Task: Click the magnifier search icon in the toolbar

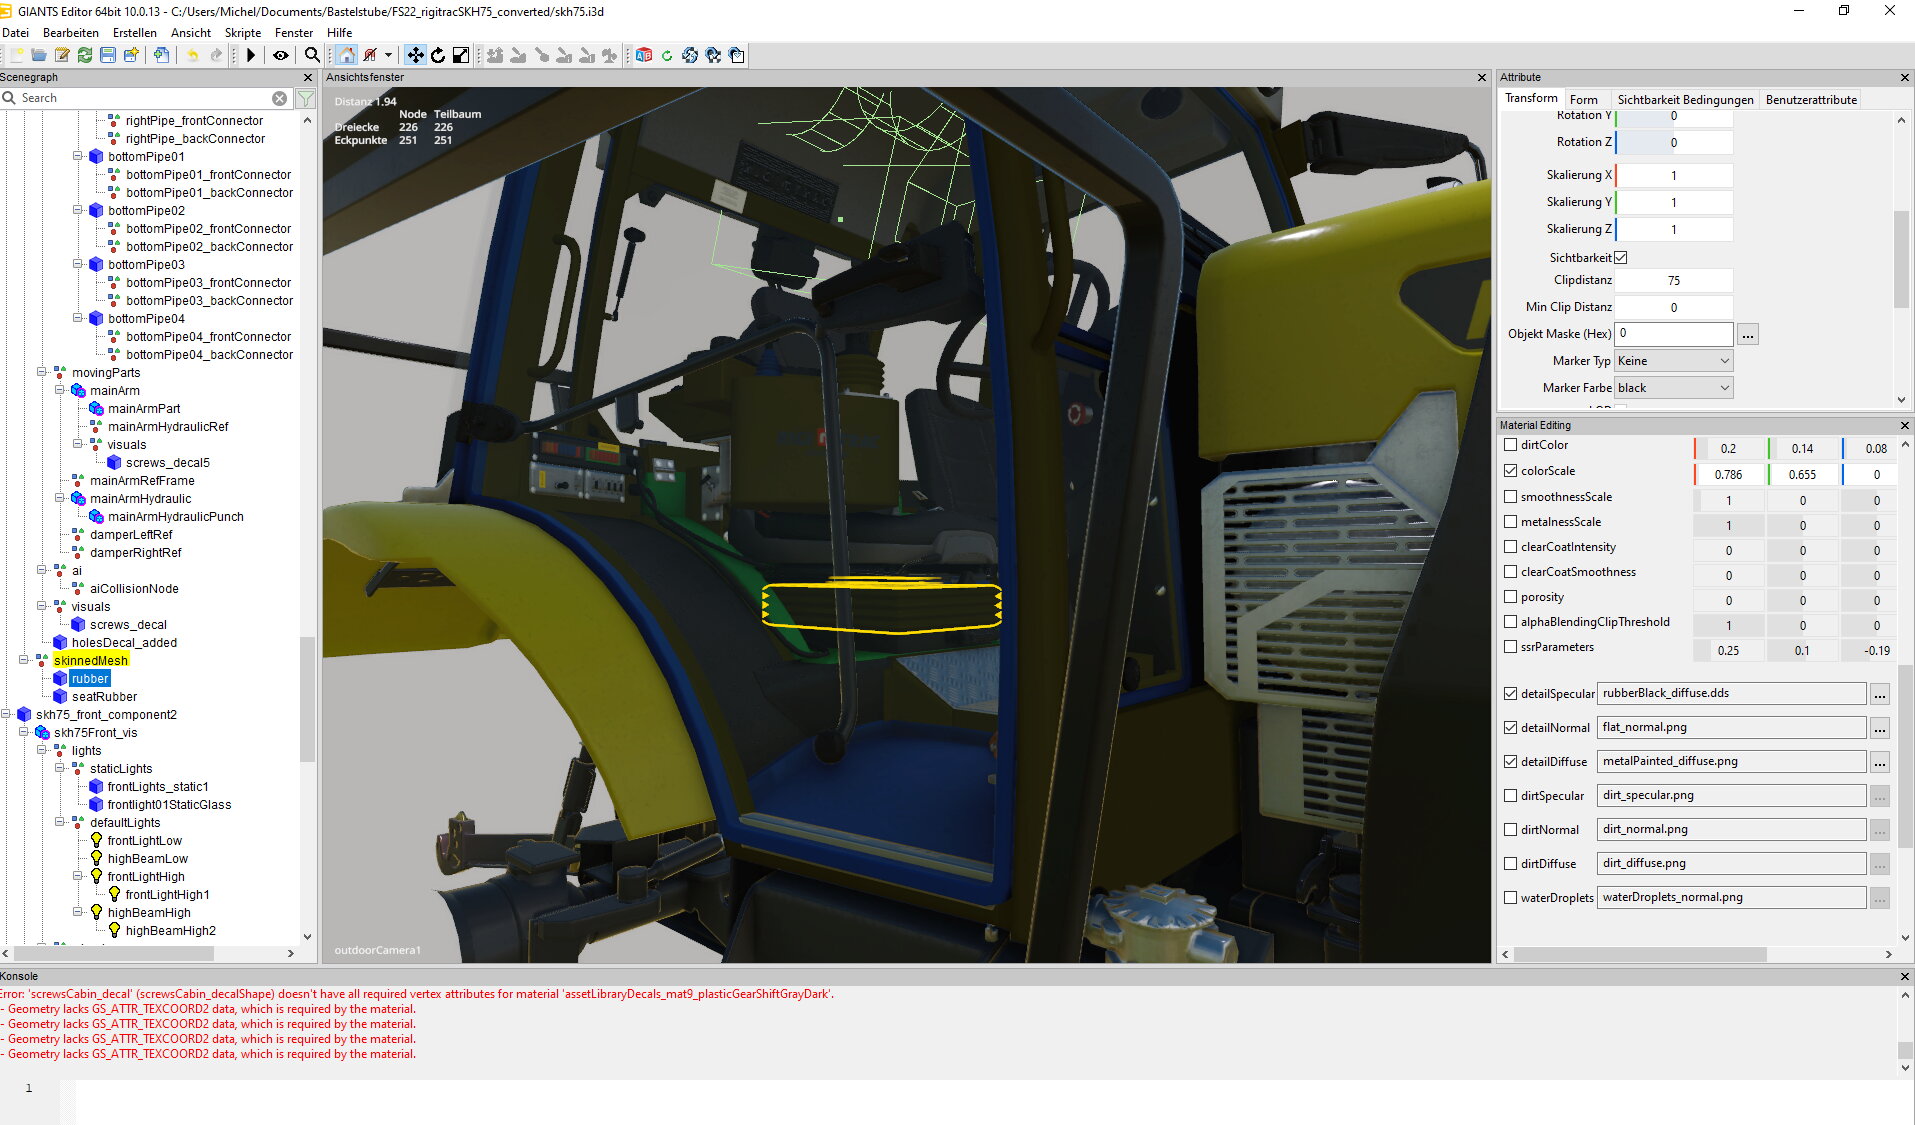Action: [312, 55]
